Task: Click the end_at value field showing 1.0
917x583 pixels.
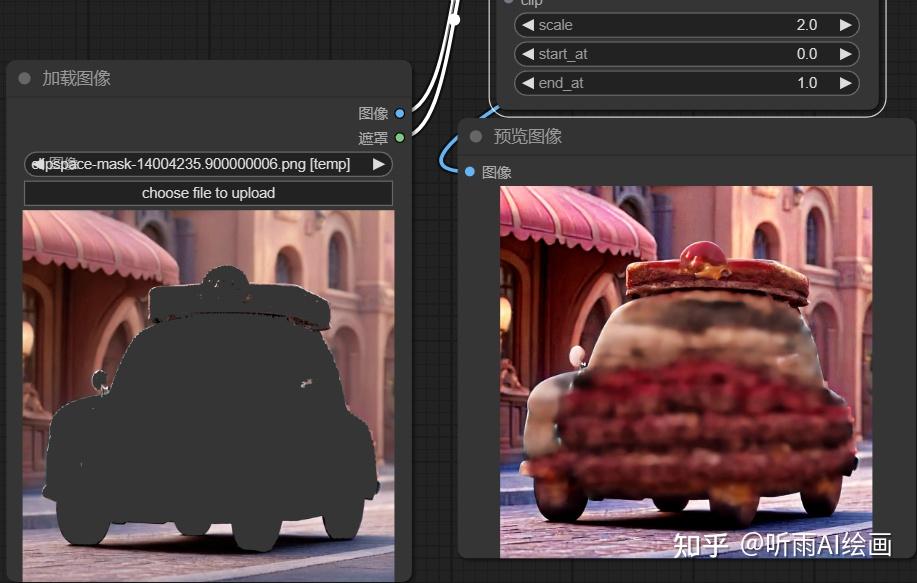Action: 687,83
